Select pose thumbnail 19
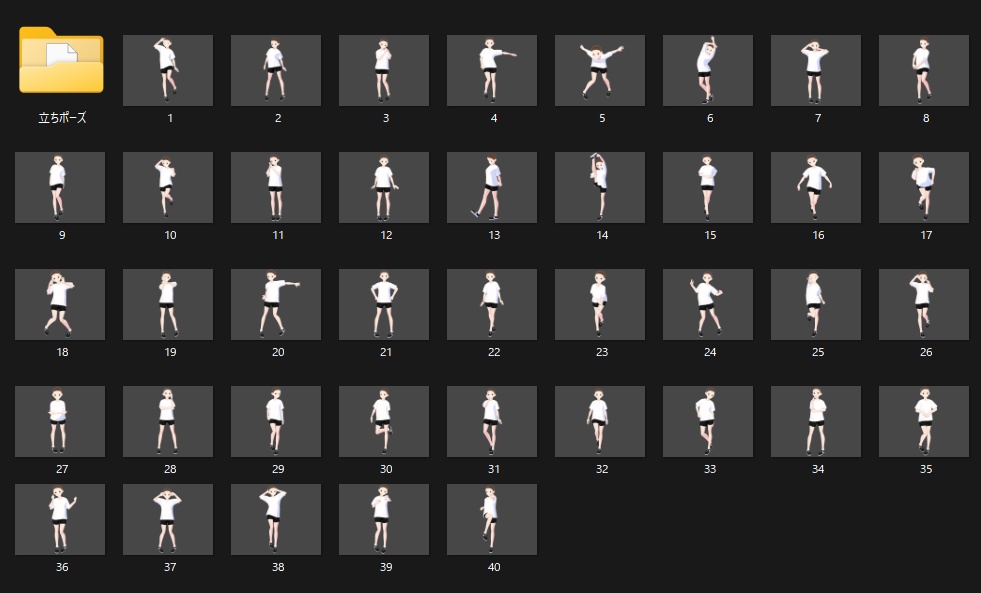This screenshot has height=593, width=981. [168, 304]
